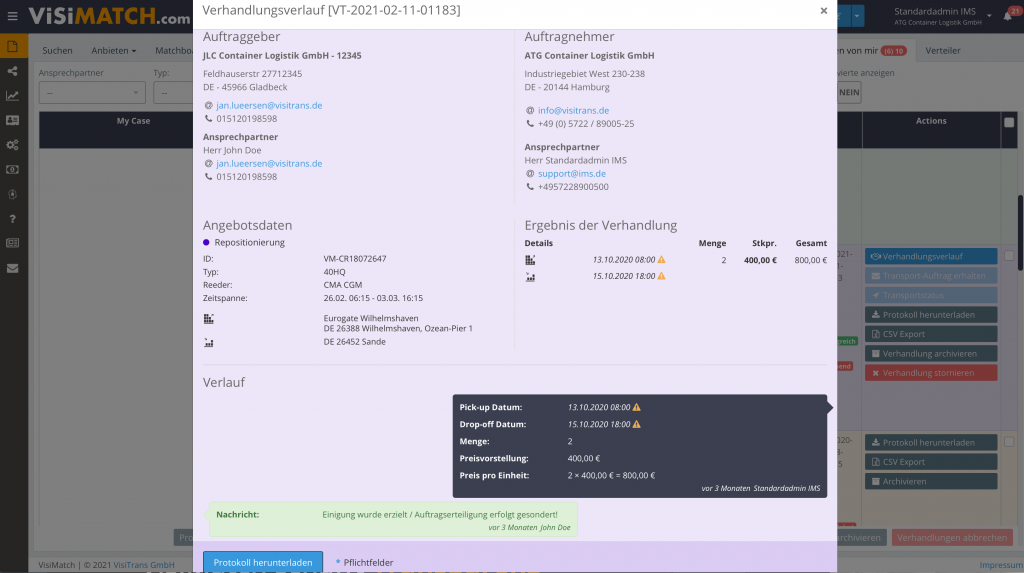
Task: Switch to the Suchen tab
Action: pos(57,50)
